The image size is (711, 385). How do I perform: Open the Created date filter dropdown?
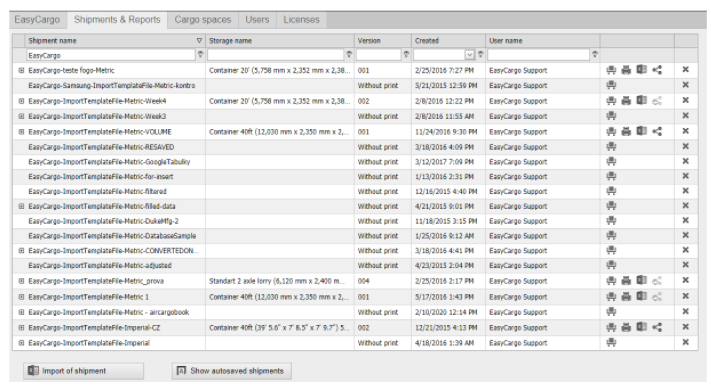(x=470, y=55)
